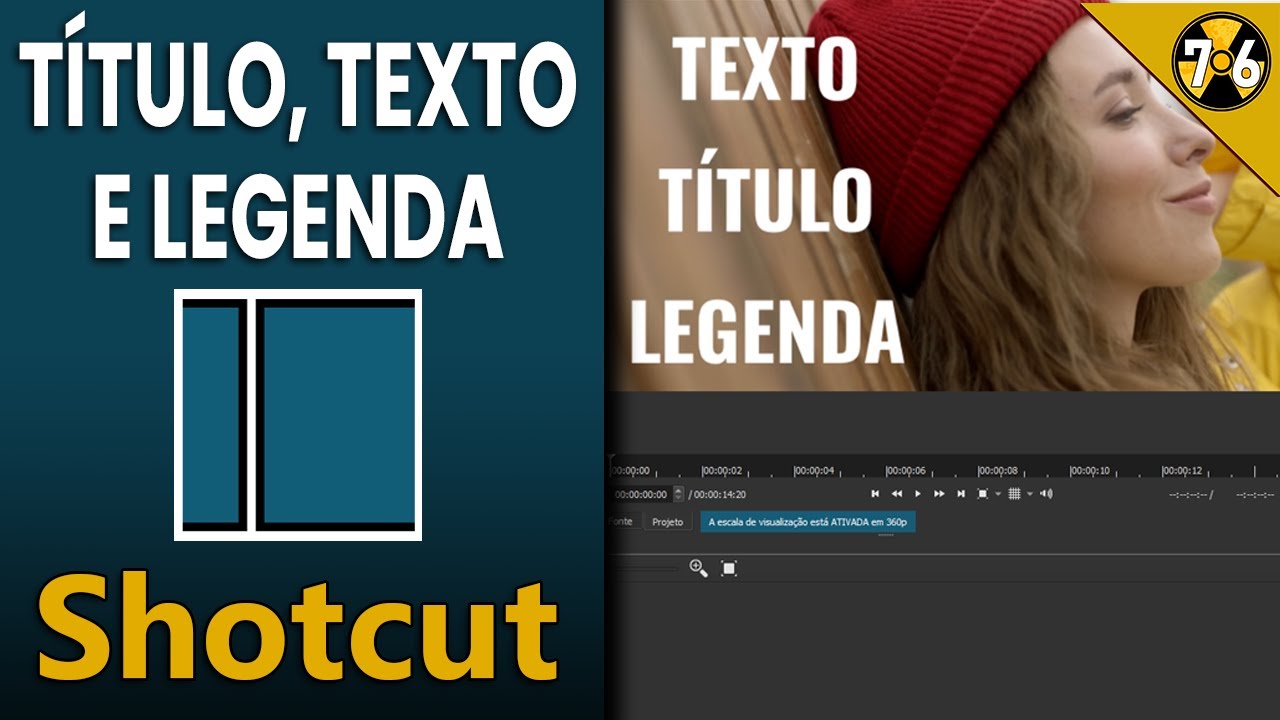The height and width of the screenshot is (720, 1280).
Task: Click the fast-forward playback button
Action: [939, 494]
